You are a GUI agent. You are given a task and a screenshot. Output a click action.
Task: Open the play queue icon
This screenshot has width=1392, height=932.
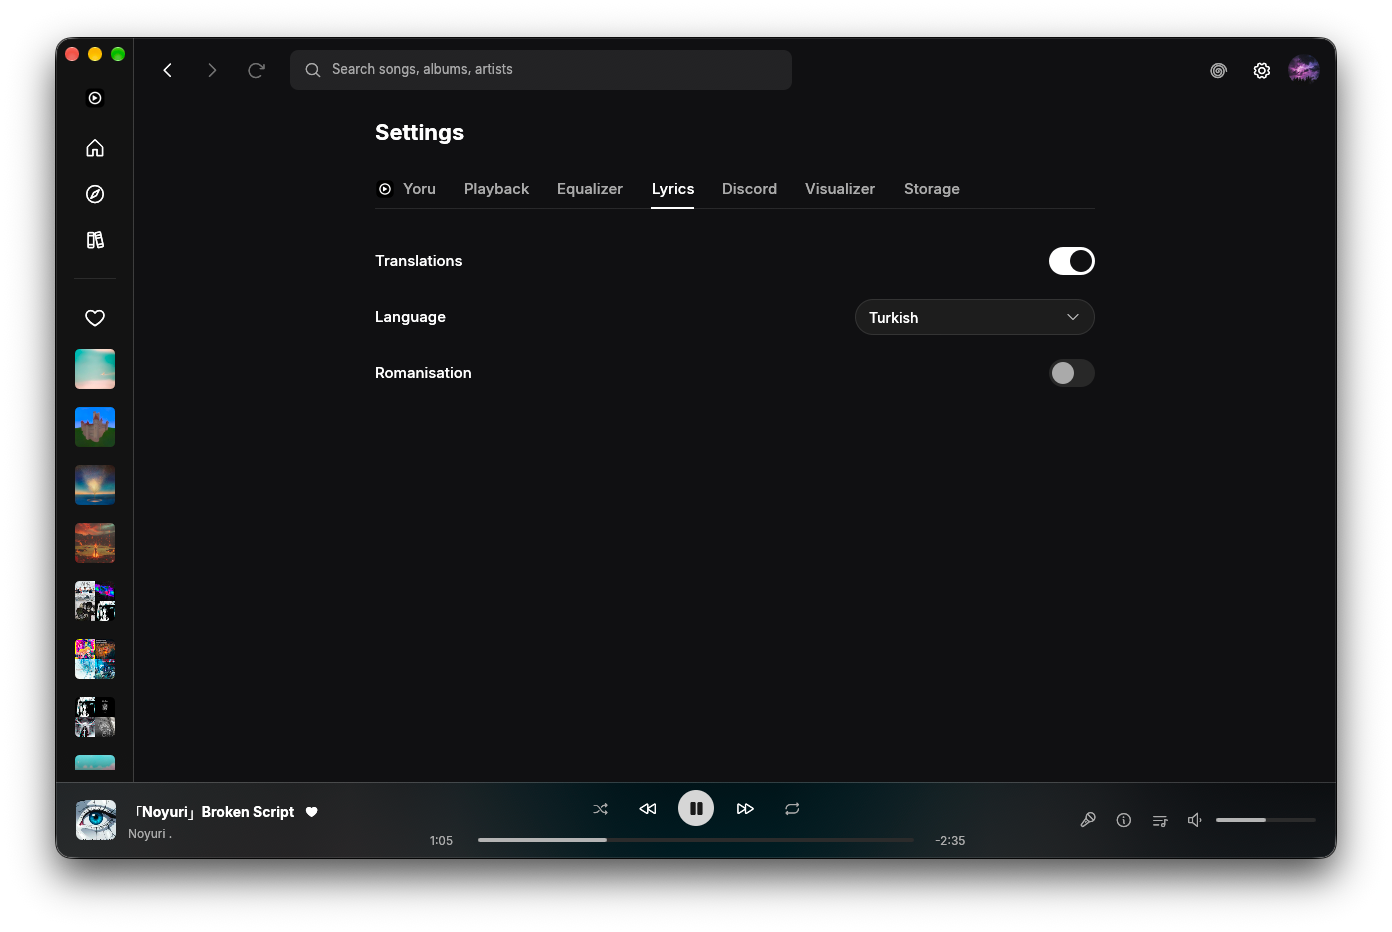coord(1160,820)
